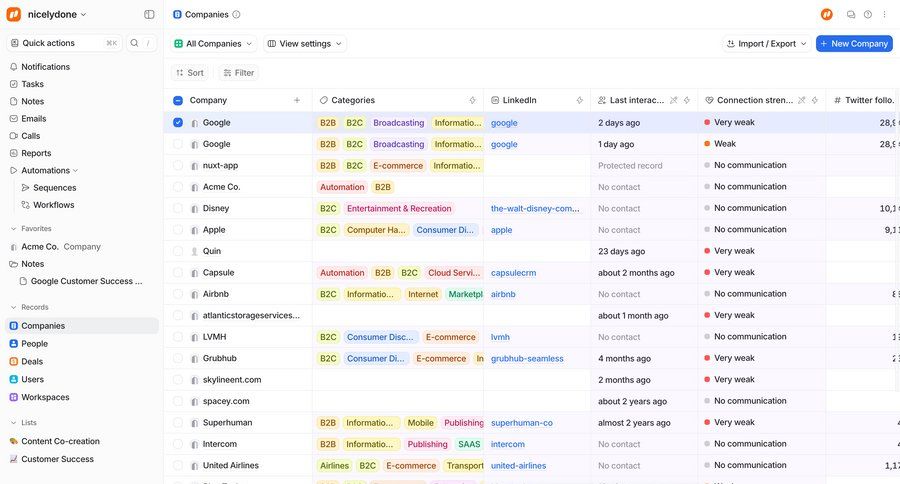
Task: Check the Capsule row checkbox
Action: click(178, 273)
